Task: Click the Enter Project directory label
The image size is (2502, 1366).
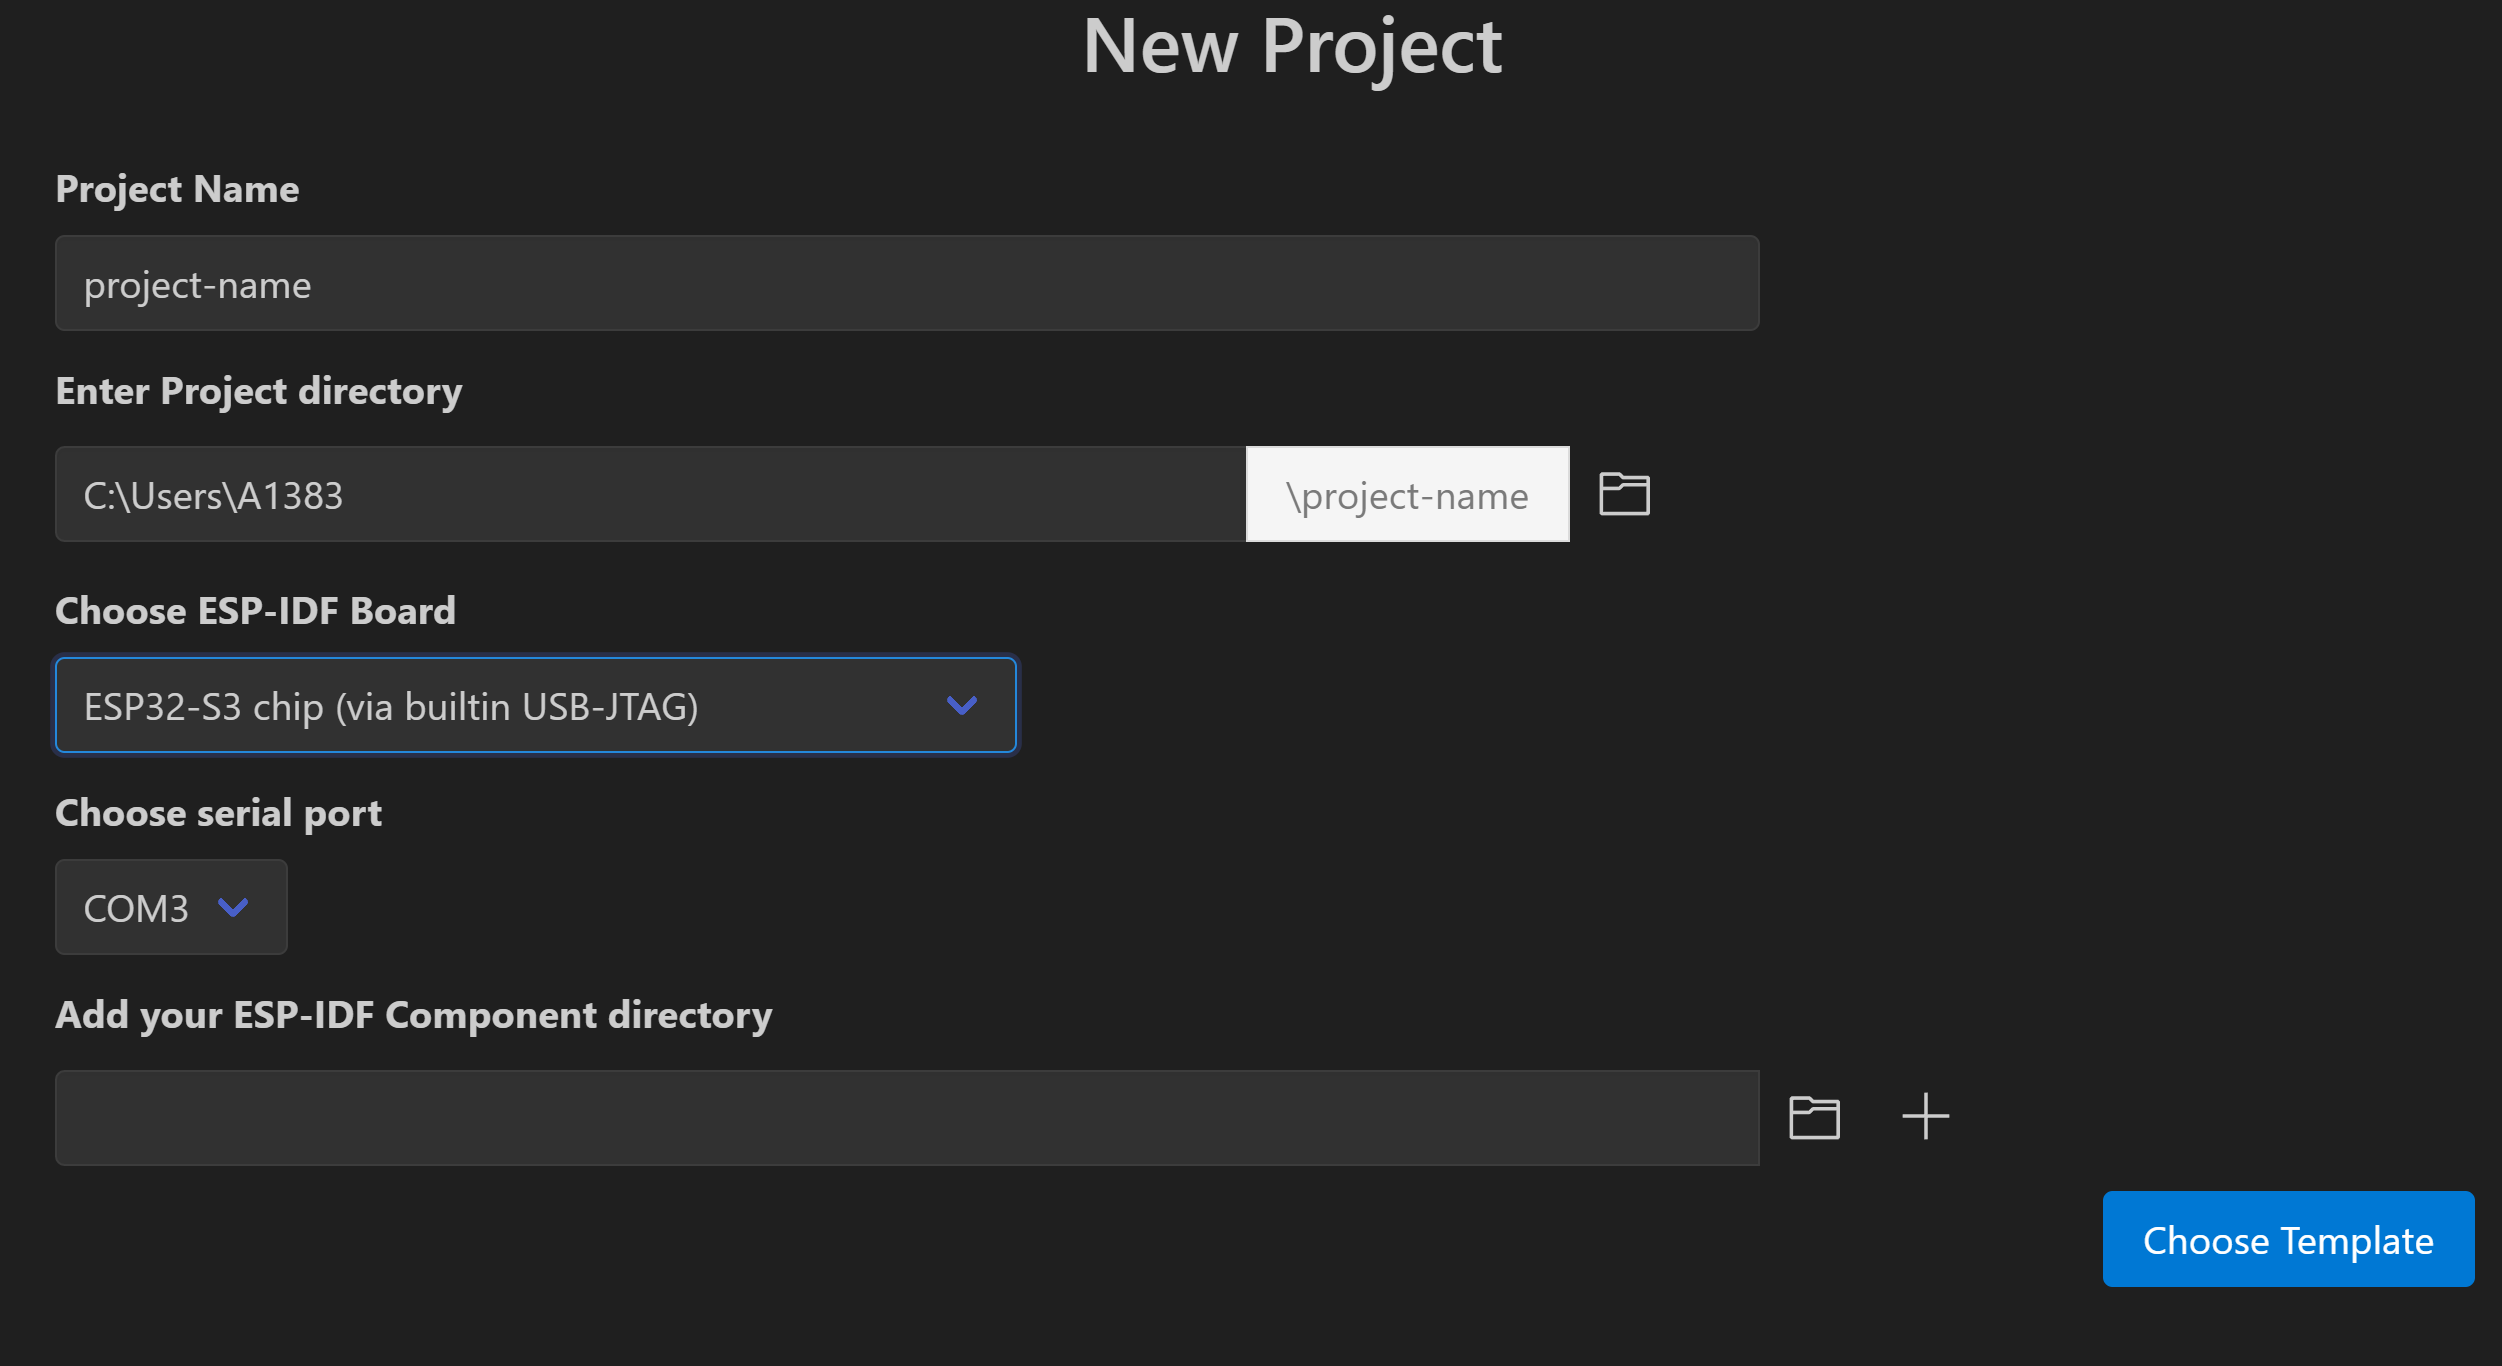Action: point(259,391)
